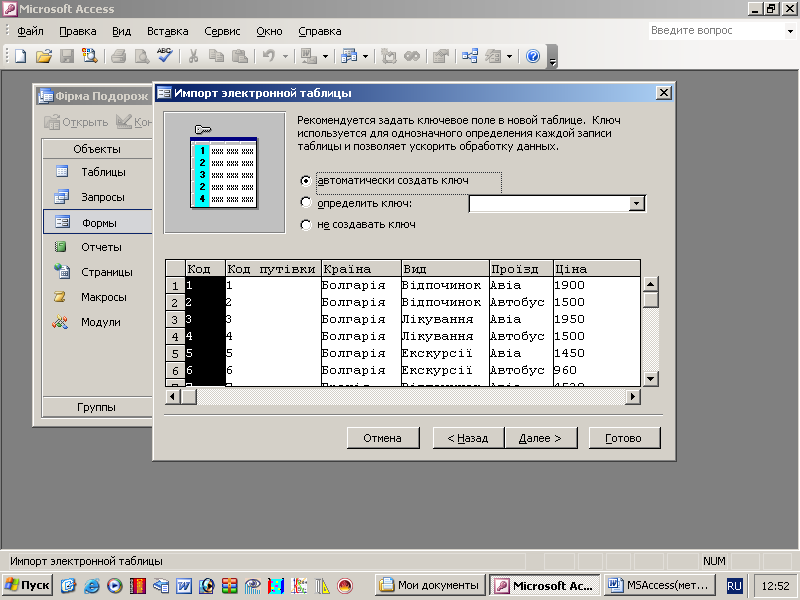Click preview table vertical scrollbar thumb
This screenshot has width=800, height=600.
click(x=650, y=299)
